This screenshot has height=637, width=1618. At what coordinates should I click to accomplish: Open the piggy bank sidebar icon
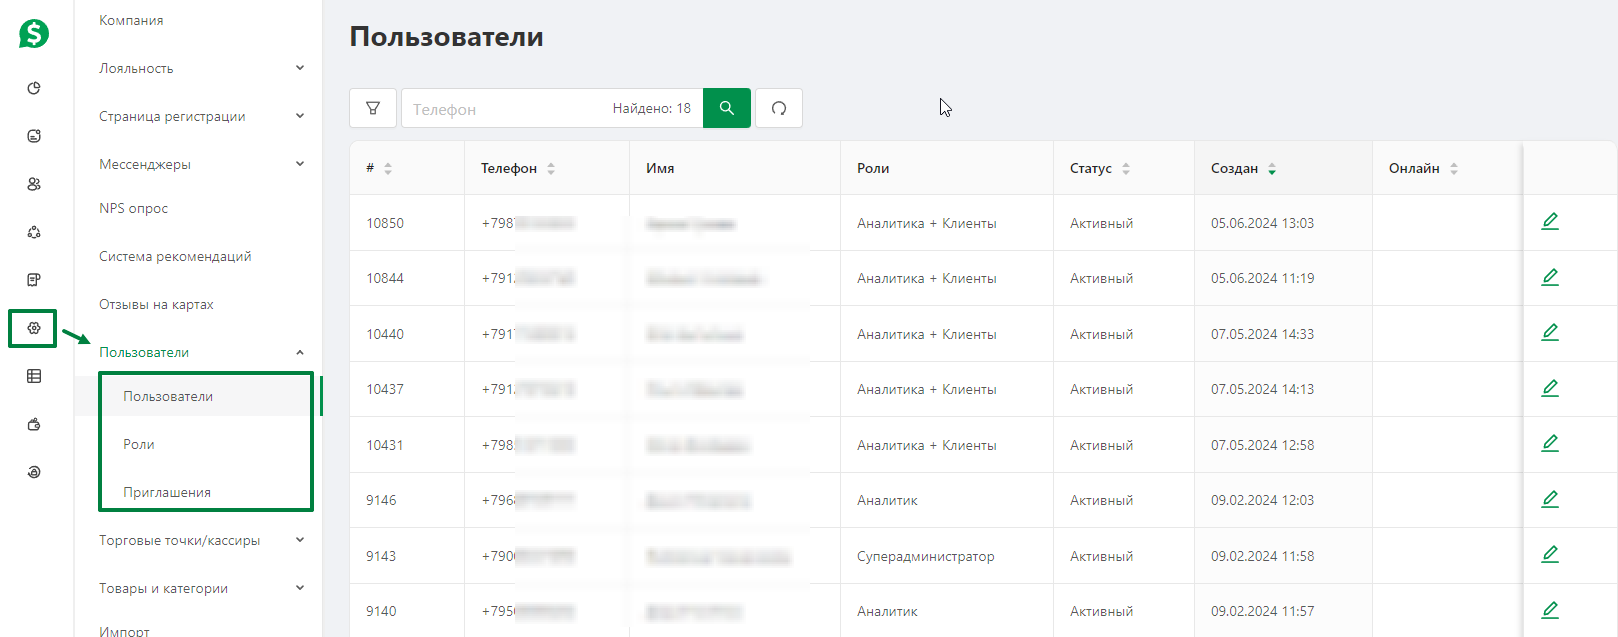[34, 424]
